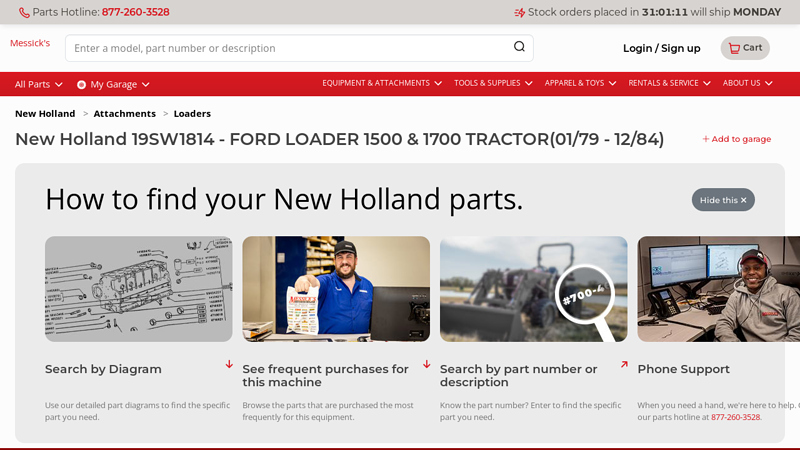800x450 pixels.
Task: Click the 877-260-3528 link under Phone Support
Action: point(735,417)
